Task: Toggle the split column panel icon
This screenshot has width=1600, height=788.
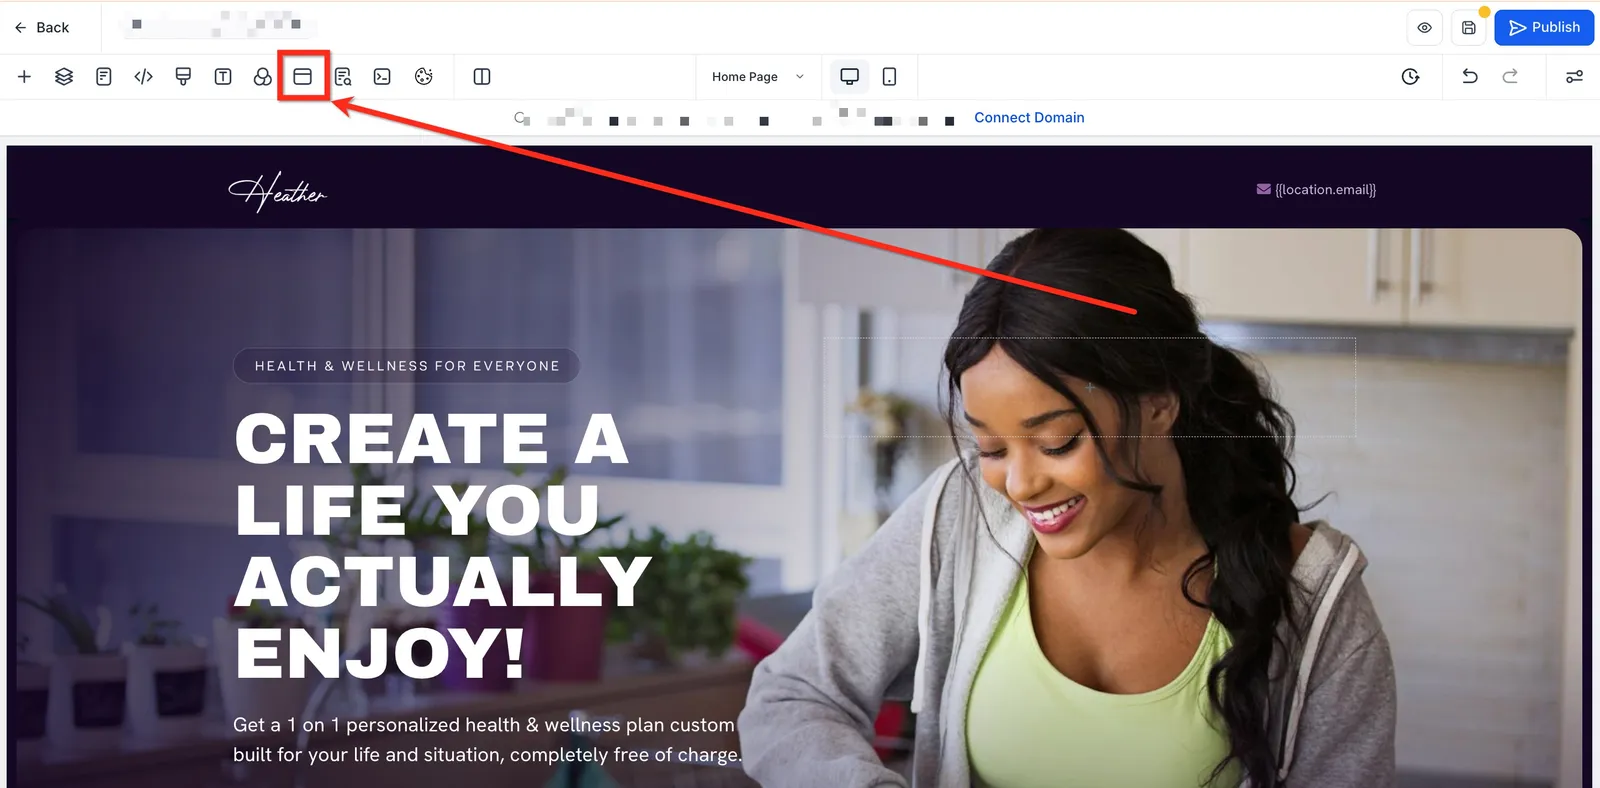Action: click(x=482, y=77)
